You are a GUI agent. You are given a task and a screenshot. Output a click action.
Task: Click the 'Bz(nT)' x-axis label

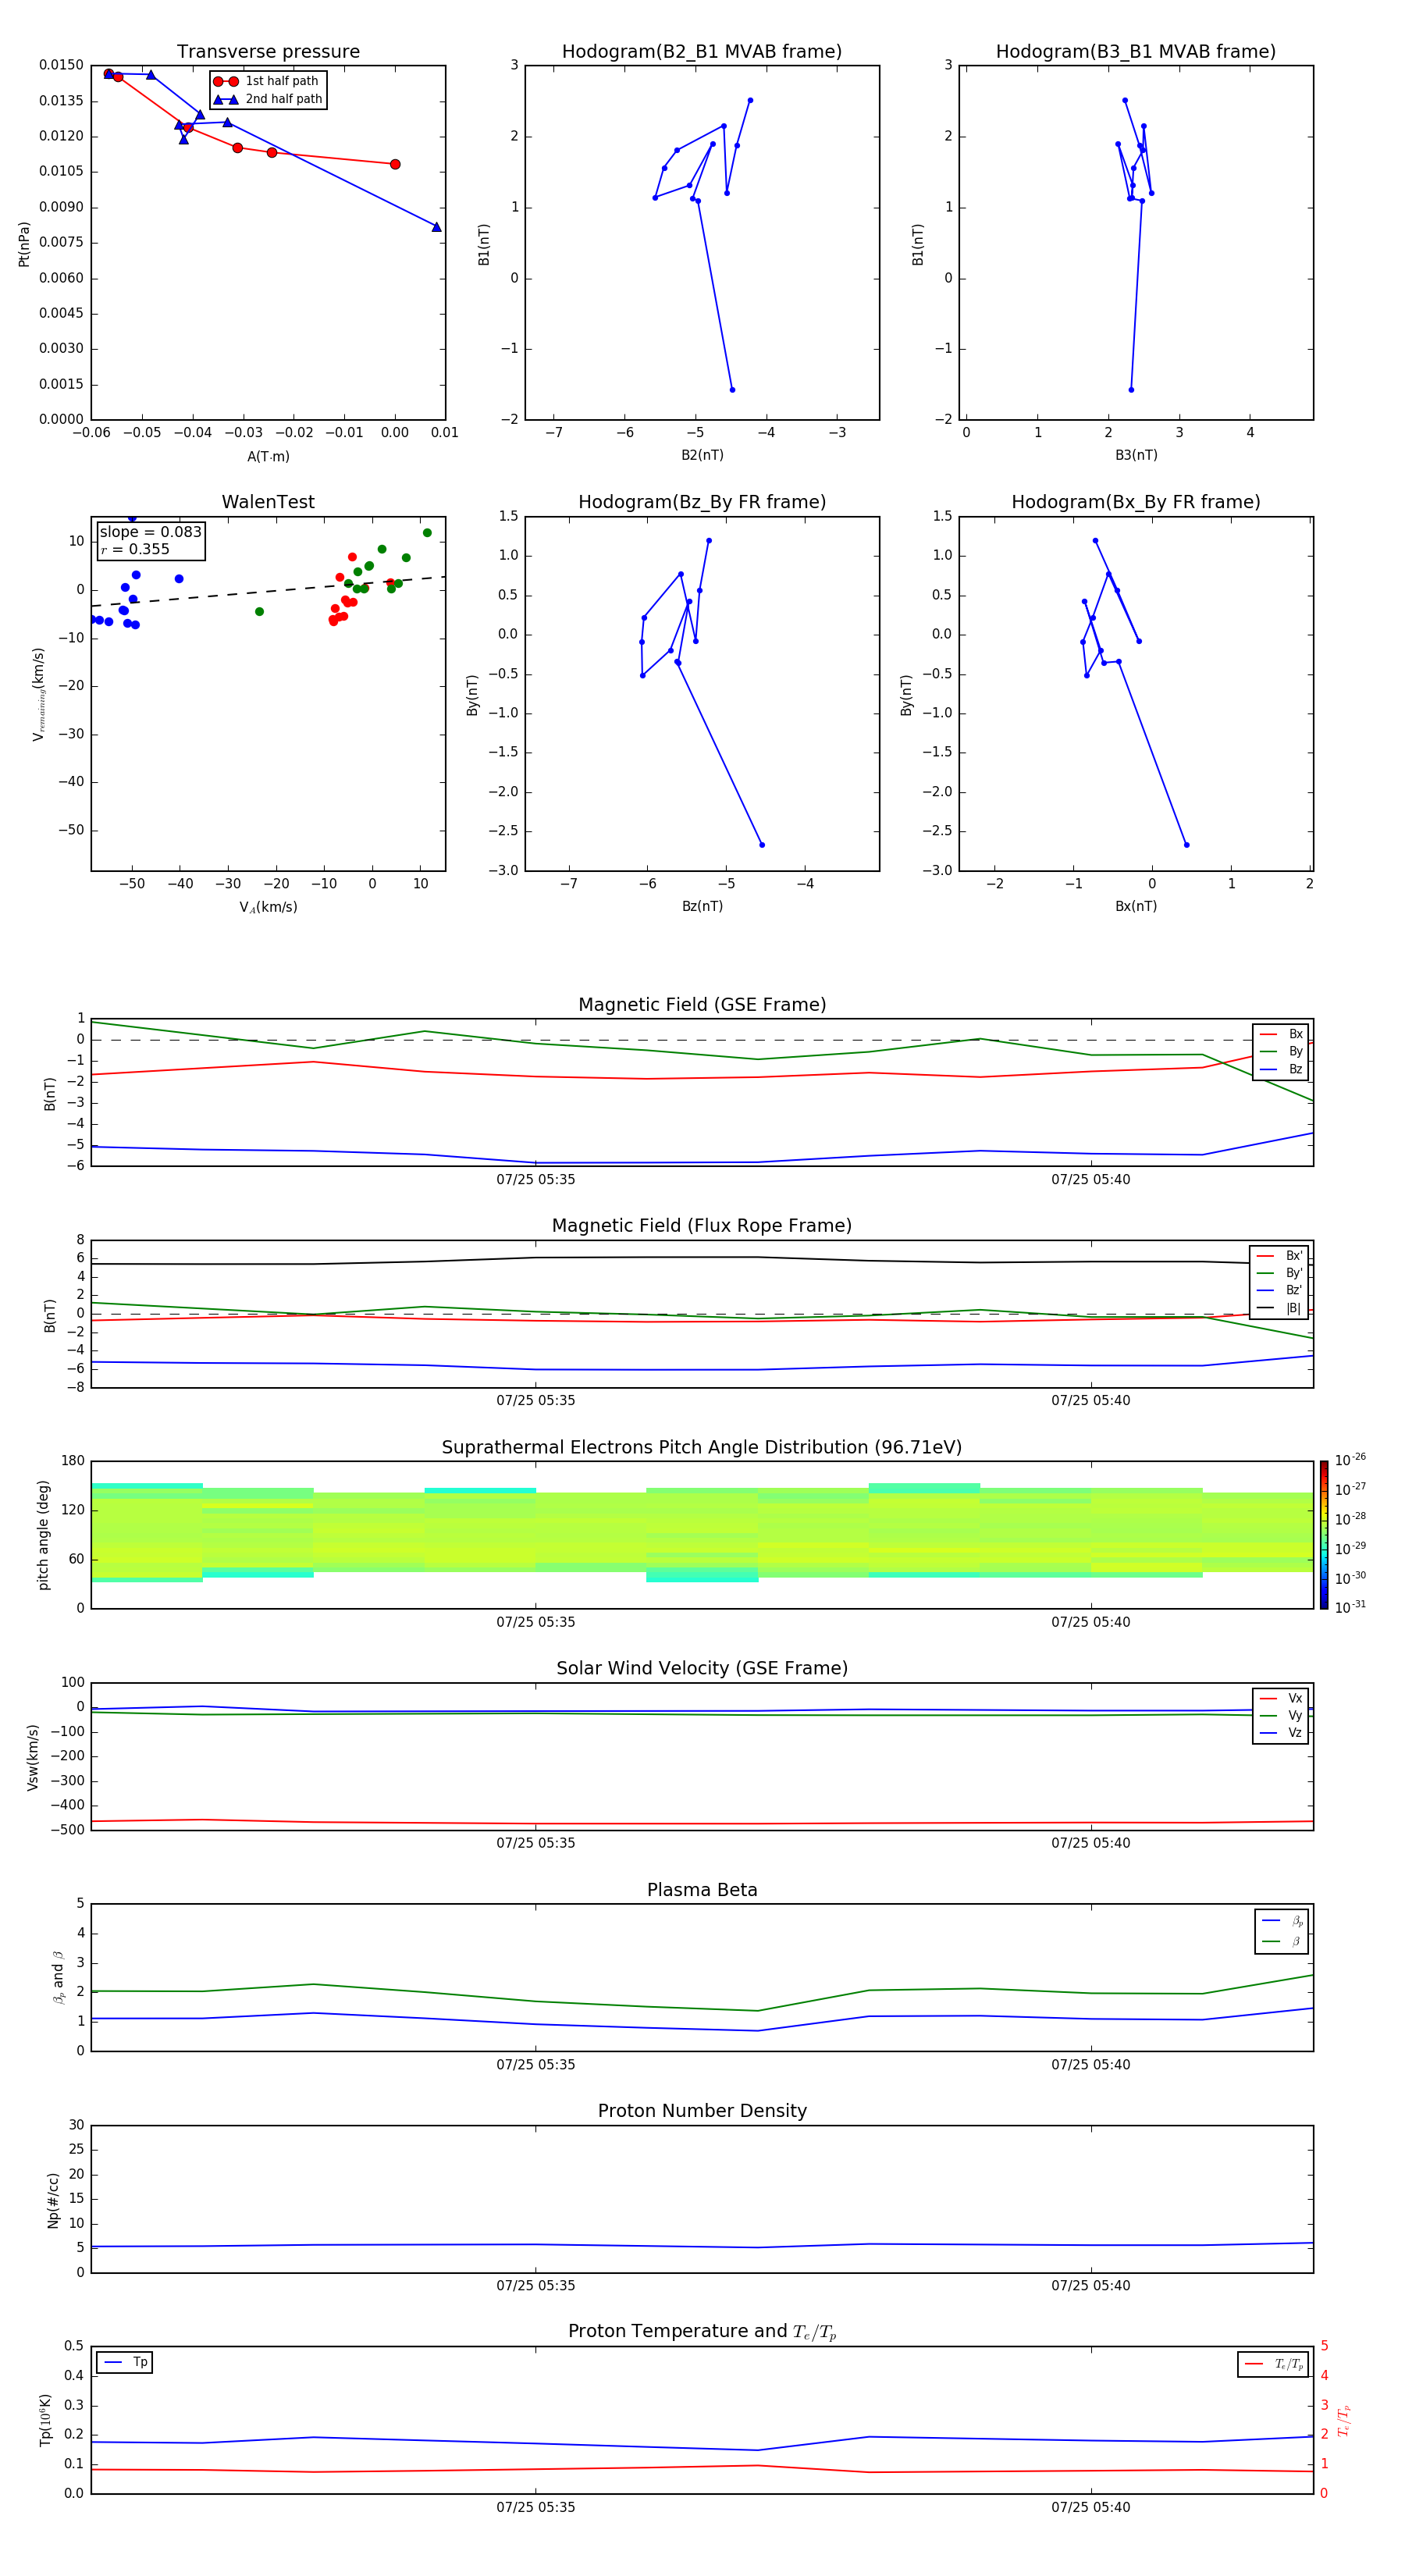tap(702, 906)
